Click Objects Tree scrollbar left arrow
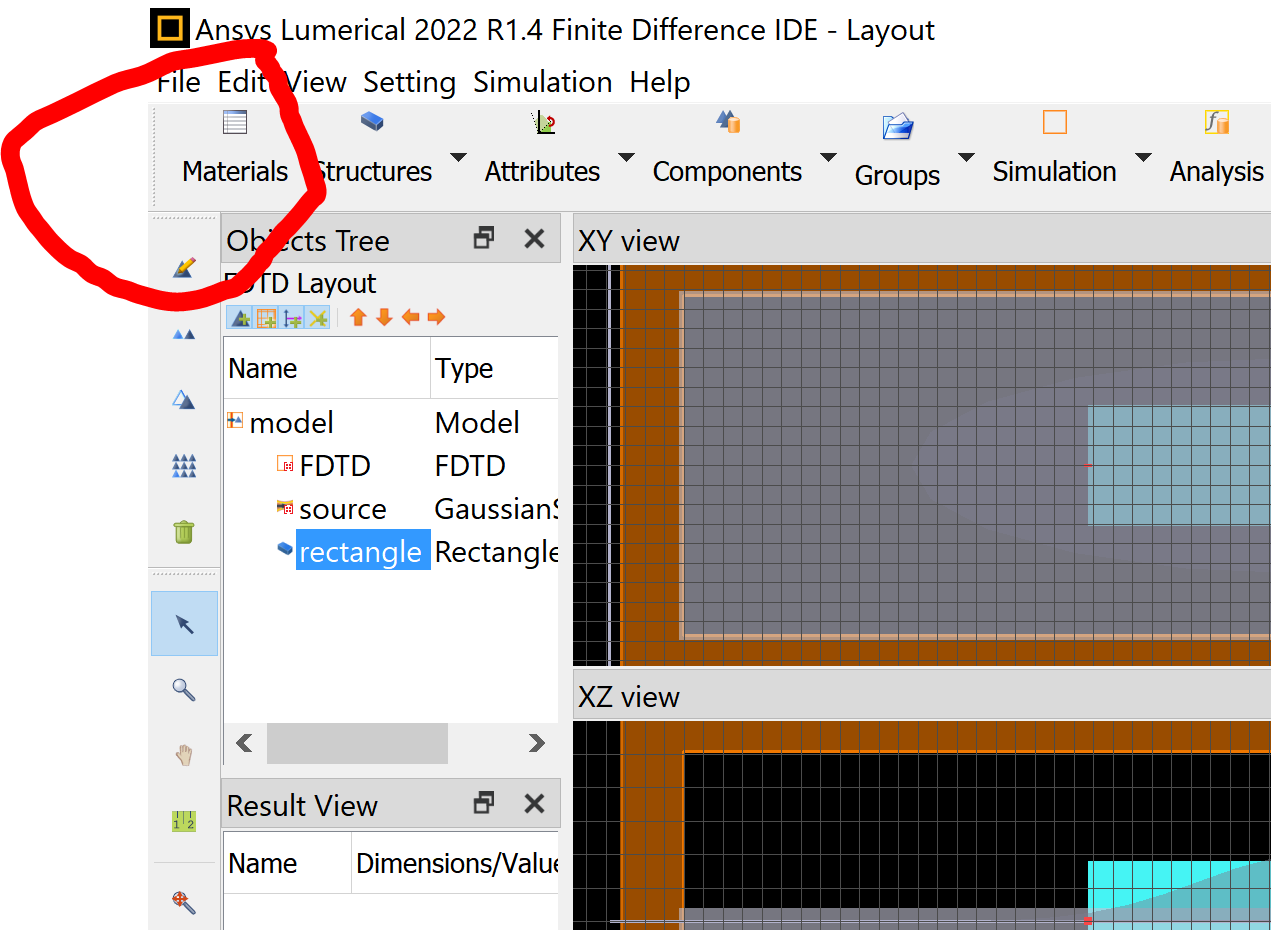Image resolution: width=1271 pixels, height=930 pixels. (x=244, y=743)
